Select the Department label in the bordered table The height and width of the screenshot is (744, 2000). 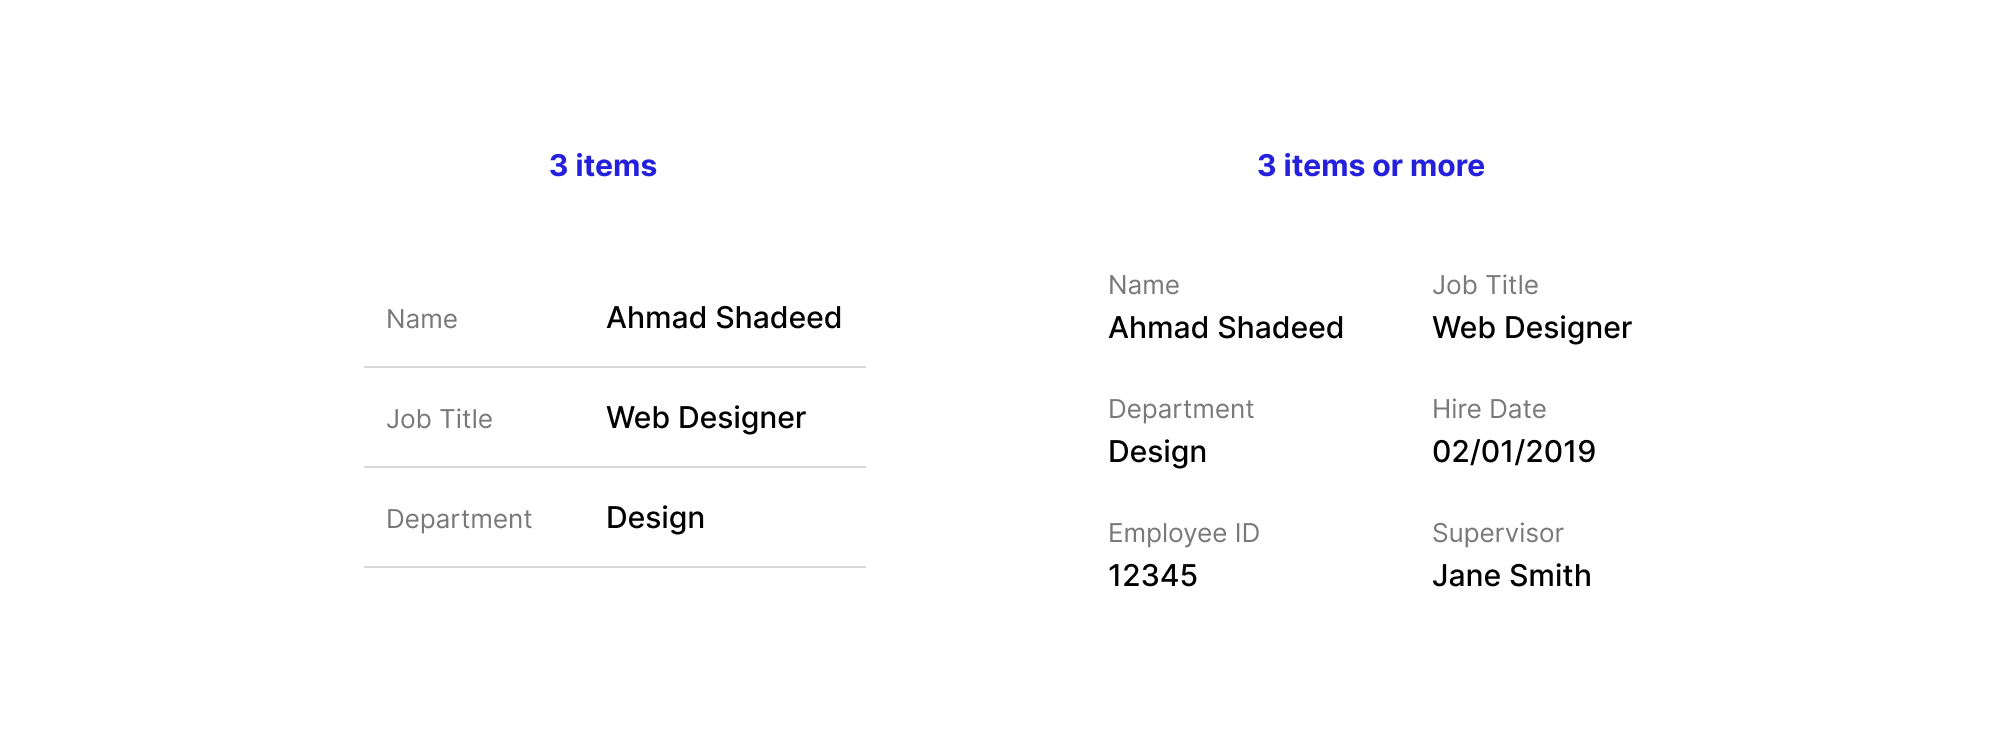459,519
